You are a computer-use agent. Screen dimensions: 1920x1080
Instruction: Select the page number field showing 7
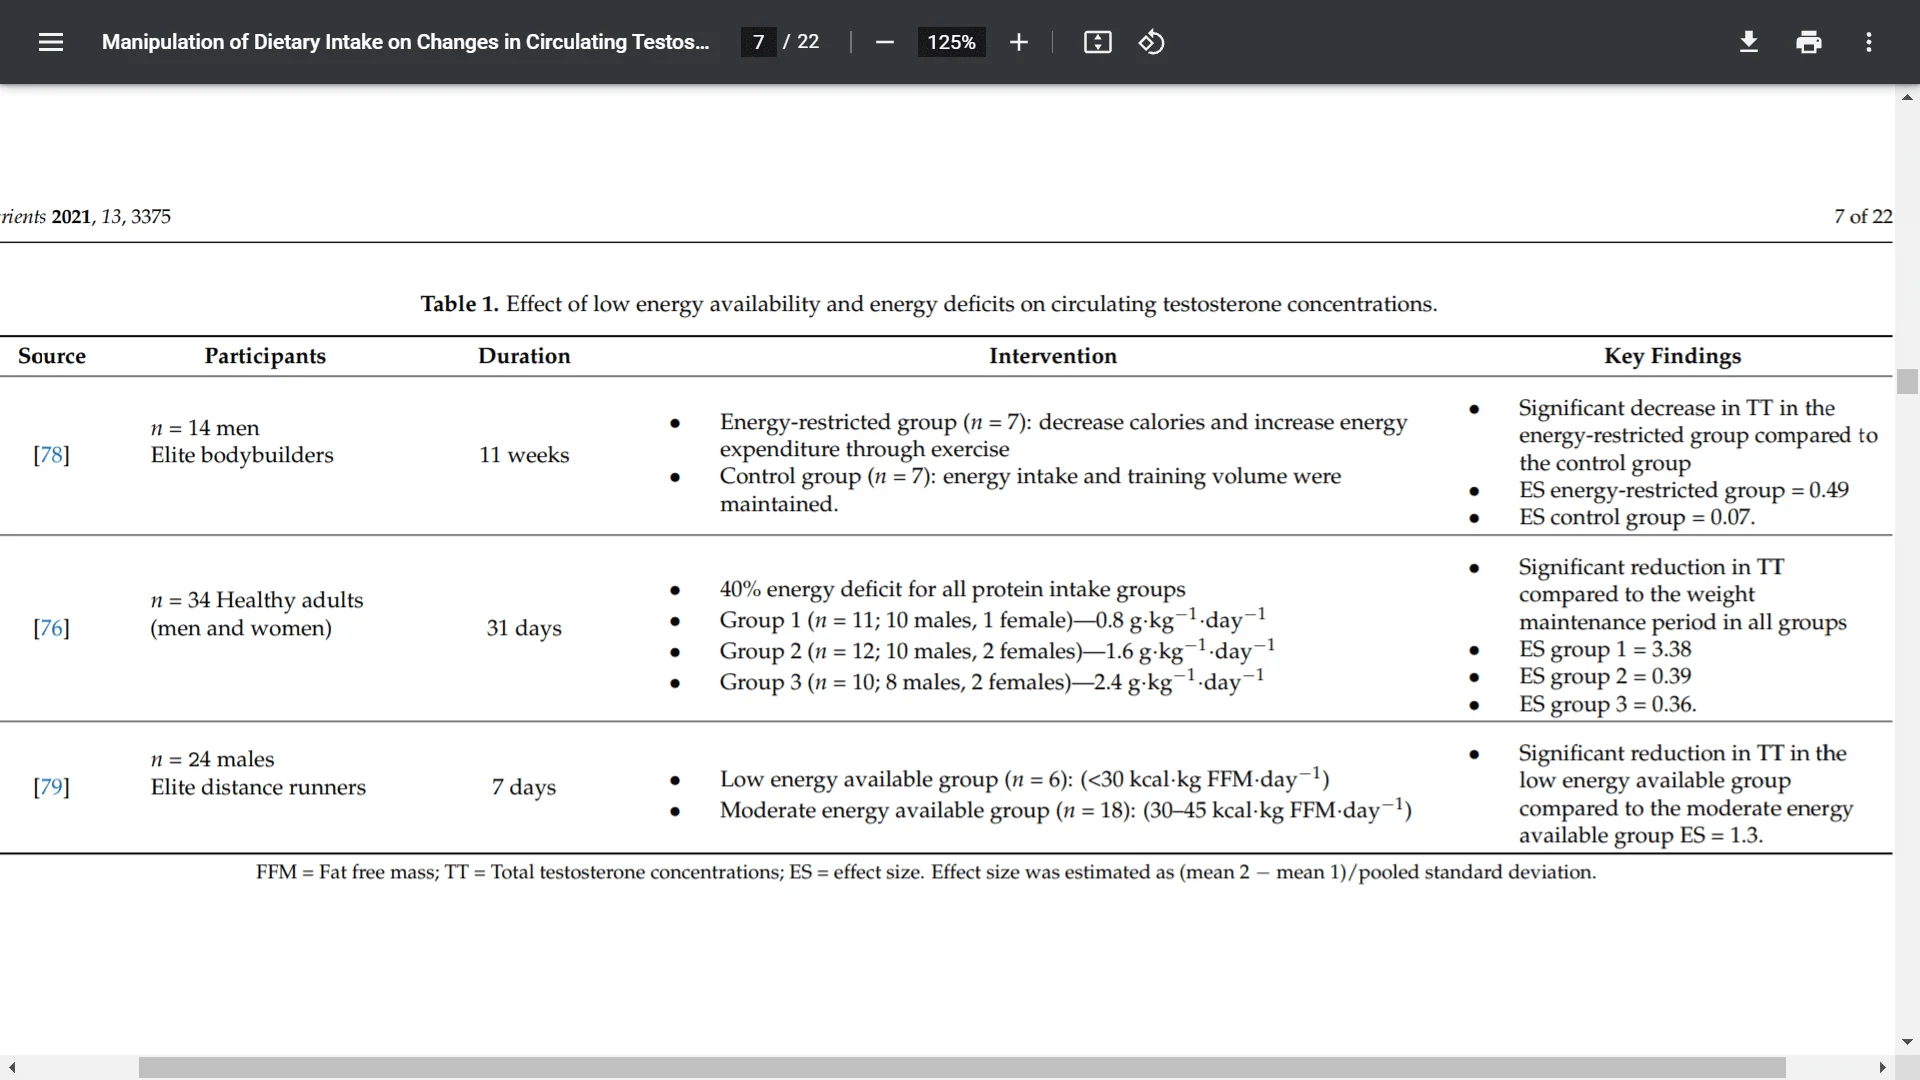[758, 42]
